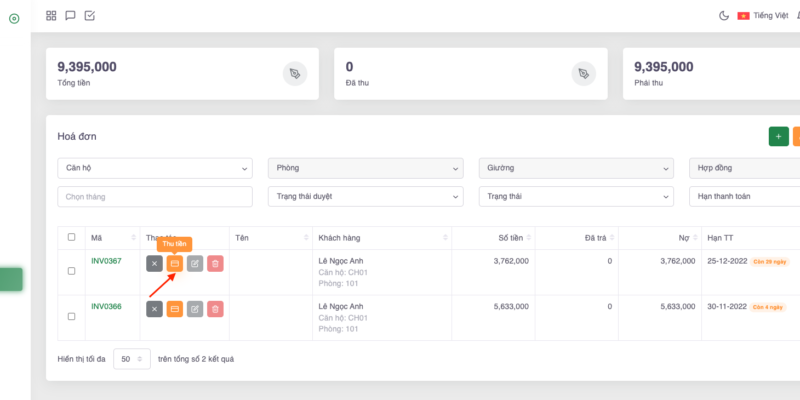Click the Chọn tháng month input field
800x400 pixels.
coord(155,196)
